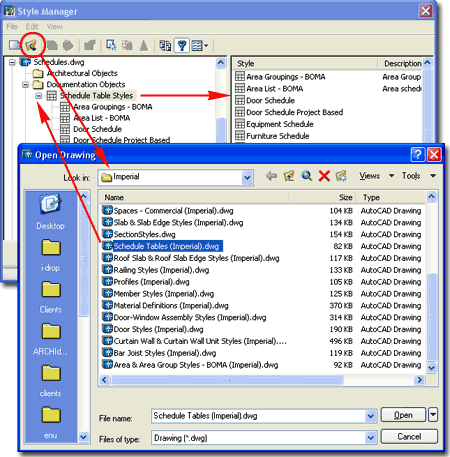Collapse the Schedule Table Styles tree node
450x457 pixels.
(39, 96)
